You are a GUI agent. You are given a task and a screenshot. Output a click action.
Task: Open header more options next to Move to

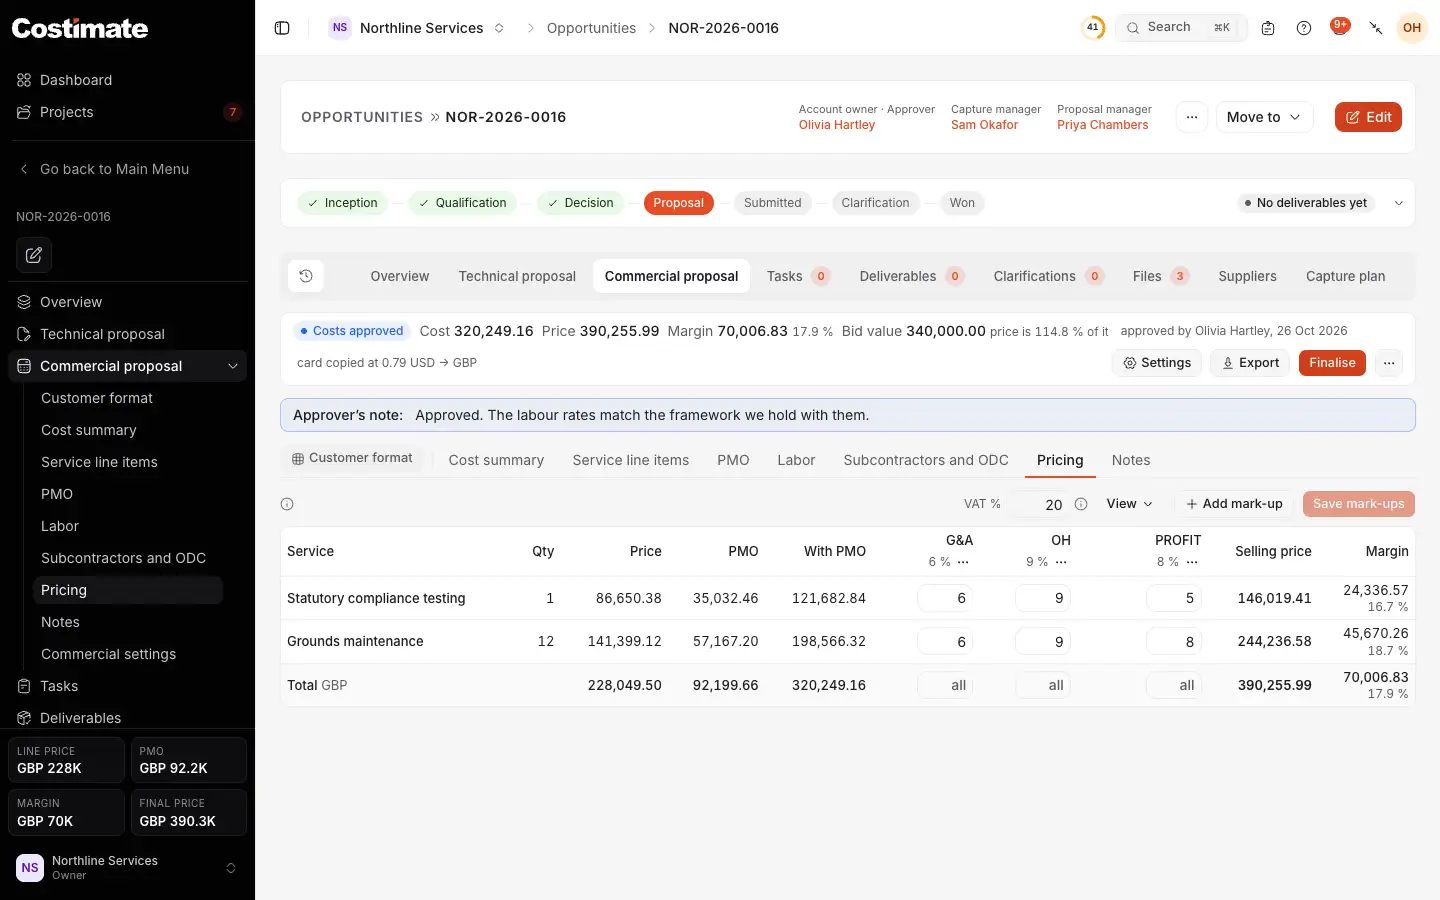click(x=1192, y=117)
